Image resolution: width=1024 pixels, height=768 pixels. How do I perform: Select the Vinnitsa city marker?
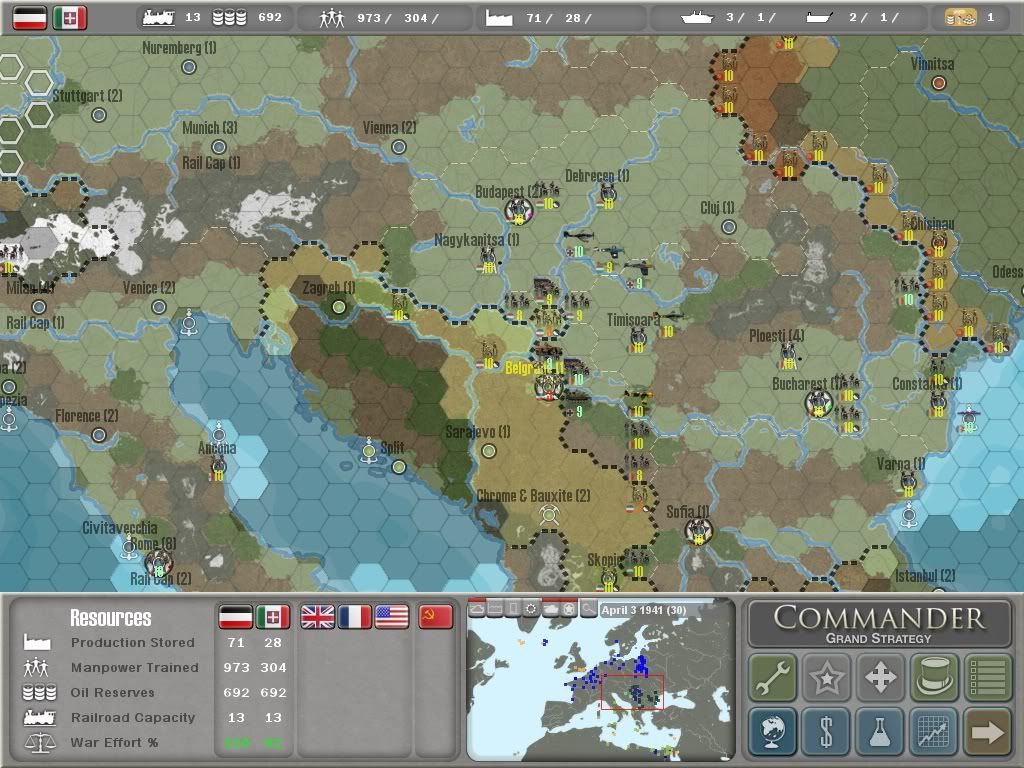(938, 83)
